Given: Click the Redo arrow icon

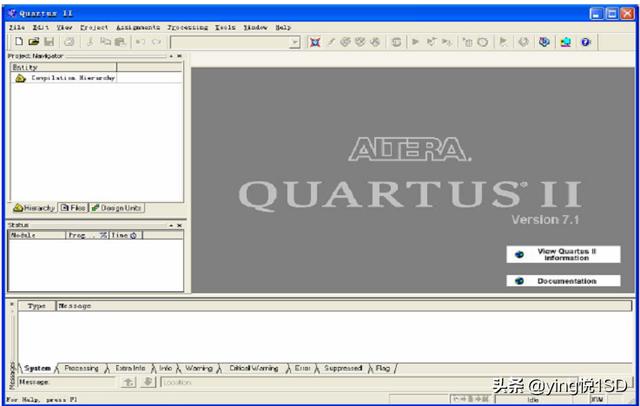Looking at the screenshot, I should pos(156,42).
